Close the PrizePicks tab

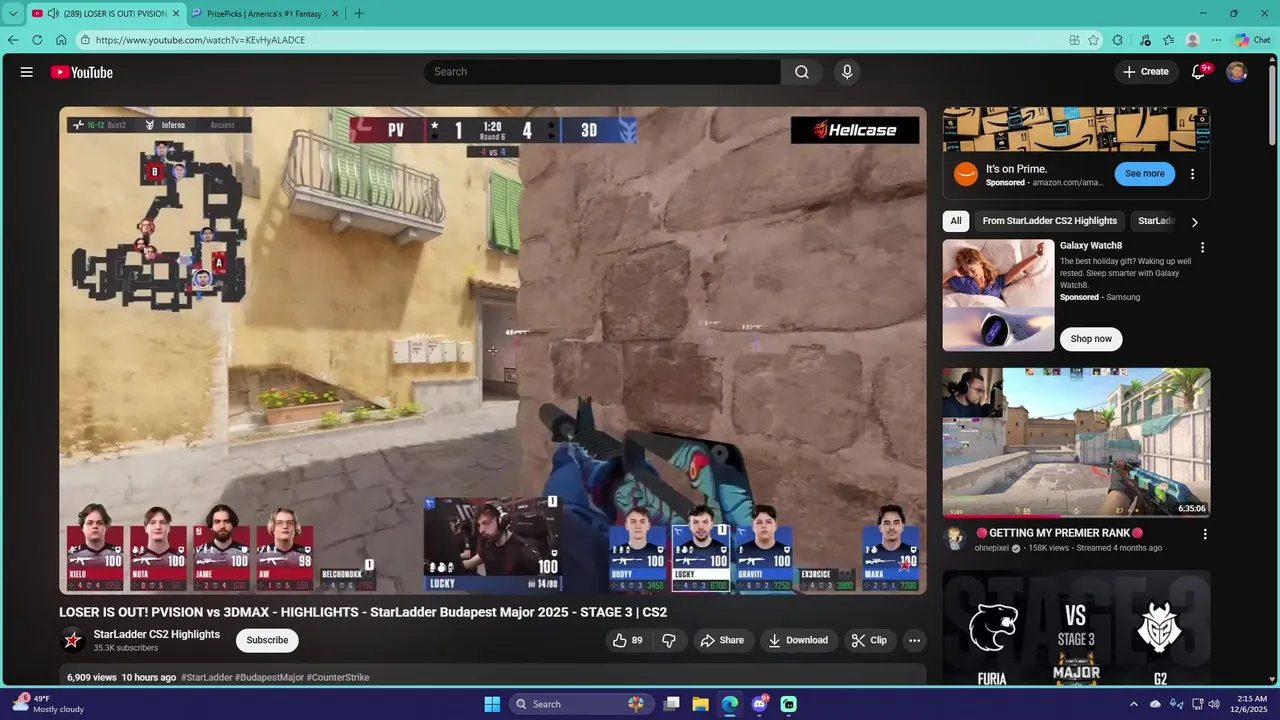pyautogui.click(x=335, y=13)
